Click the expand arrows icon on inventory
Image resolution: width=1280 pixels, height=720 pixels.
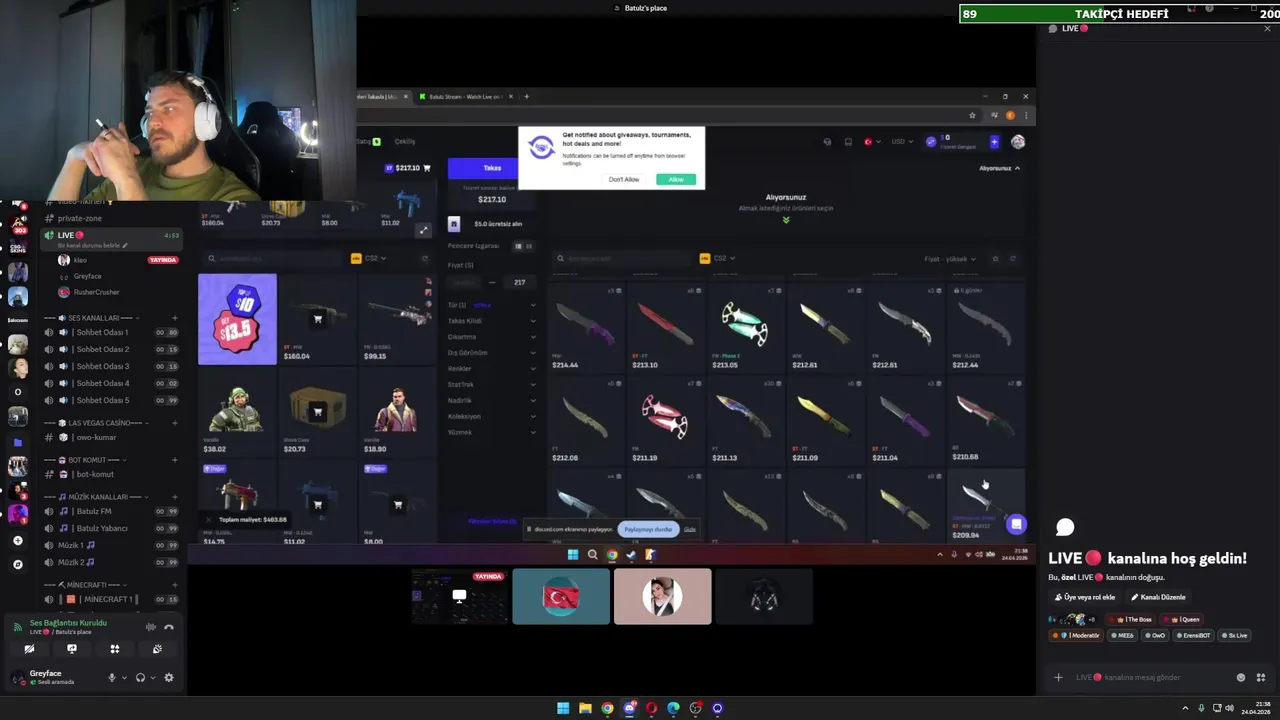pyautogui.click(x=423, y=231)
